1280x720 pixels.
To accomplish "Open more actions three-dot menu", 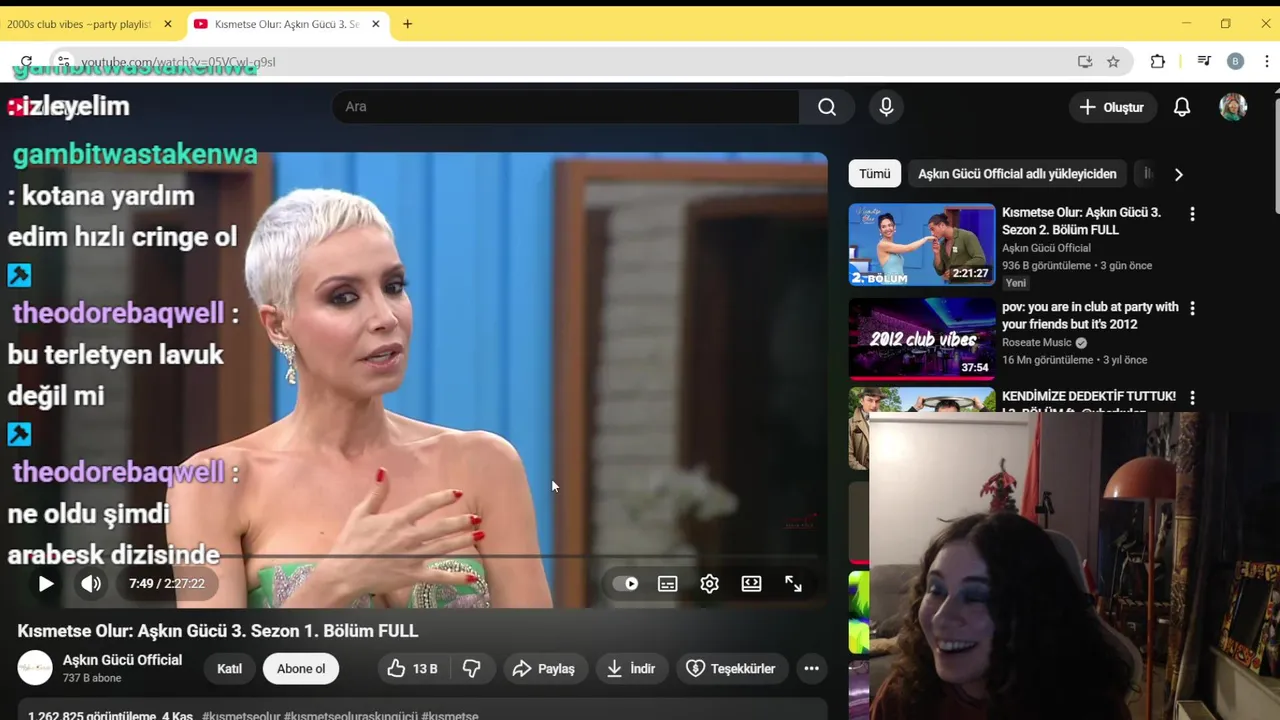I will coord(812,668).
